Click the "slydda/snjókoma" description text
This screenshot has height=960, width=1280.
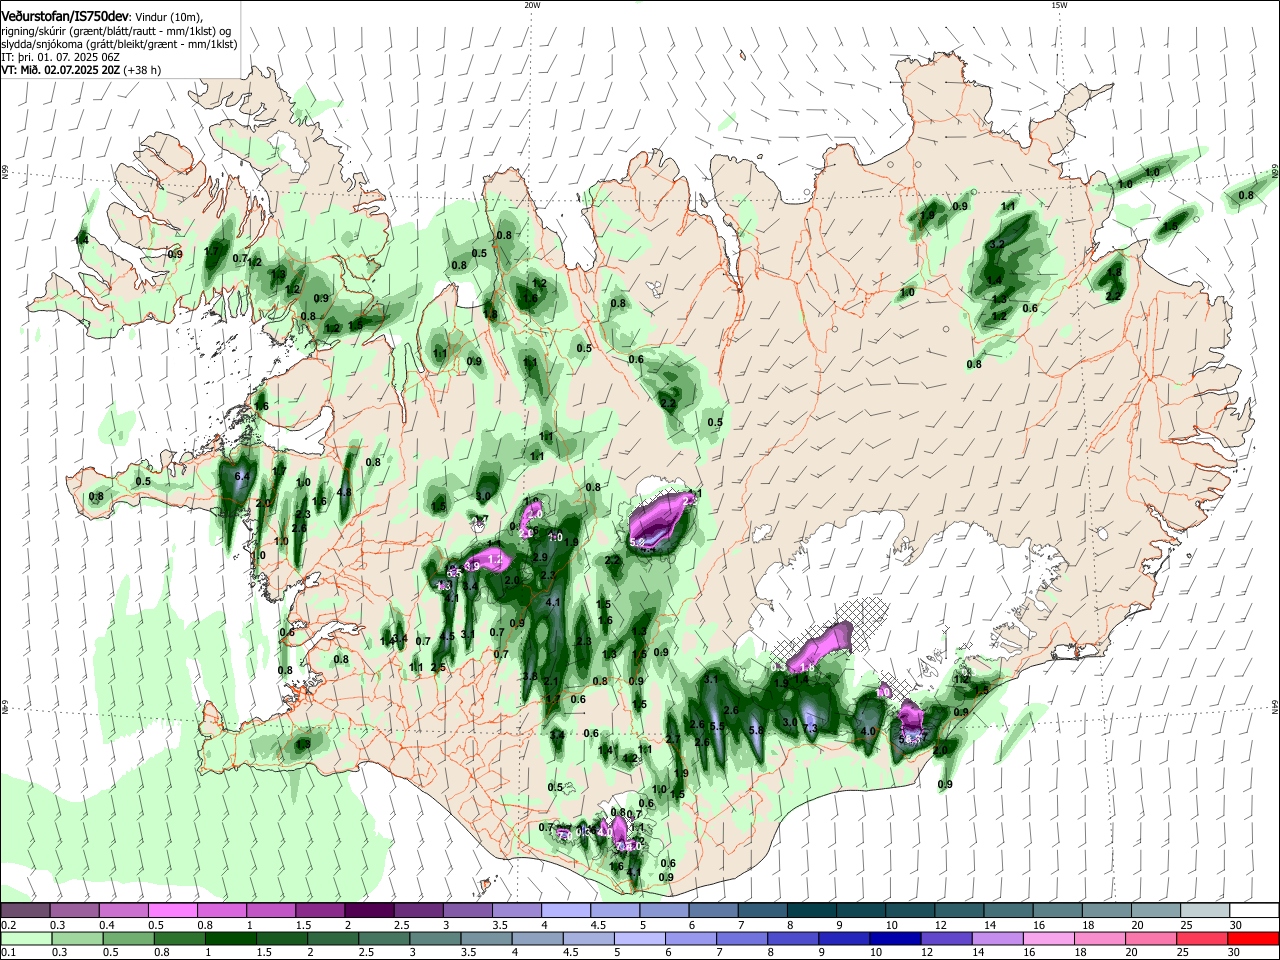(42, 44)
